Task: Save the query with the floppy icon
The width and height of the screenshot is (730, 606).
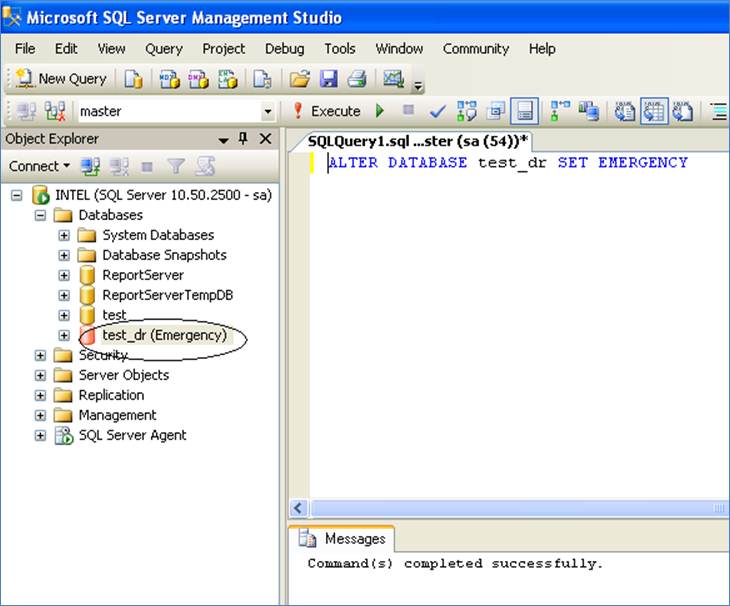Action: click(x=329, y=79)
